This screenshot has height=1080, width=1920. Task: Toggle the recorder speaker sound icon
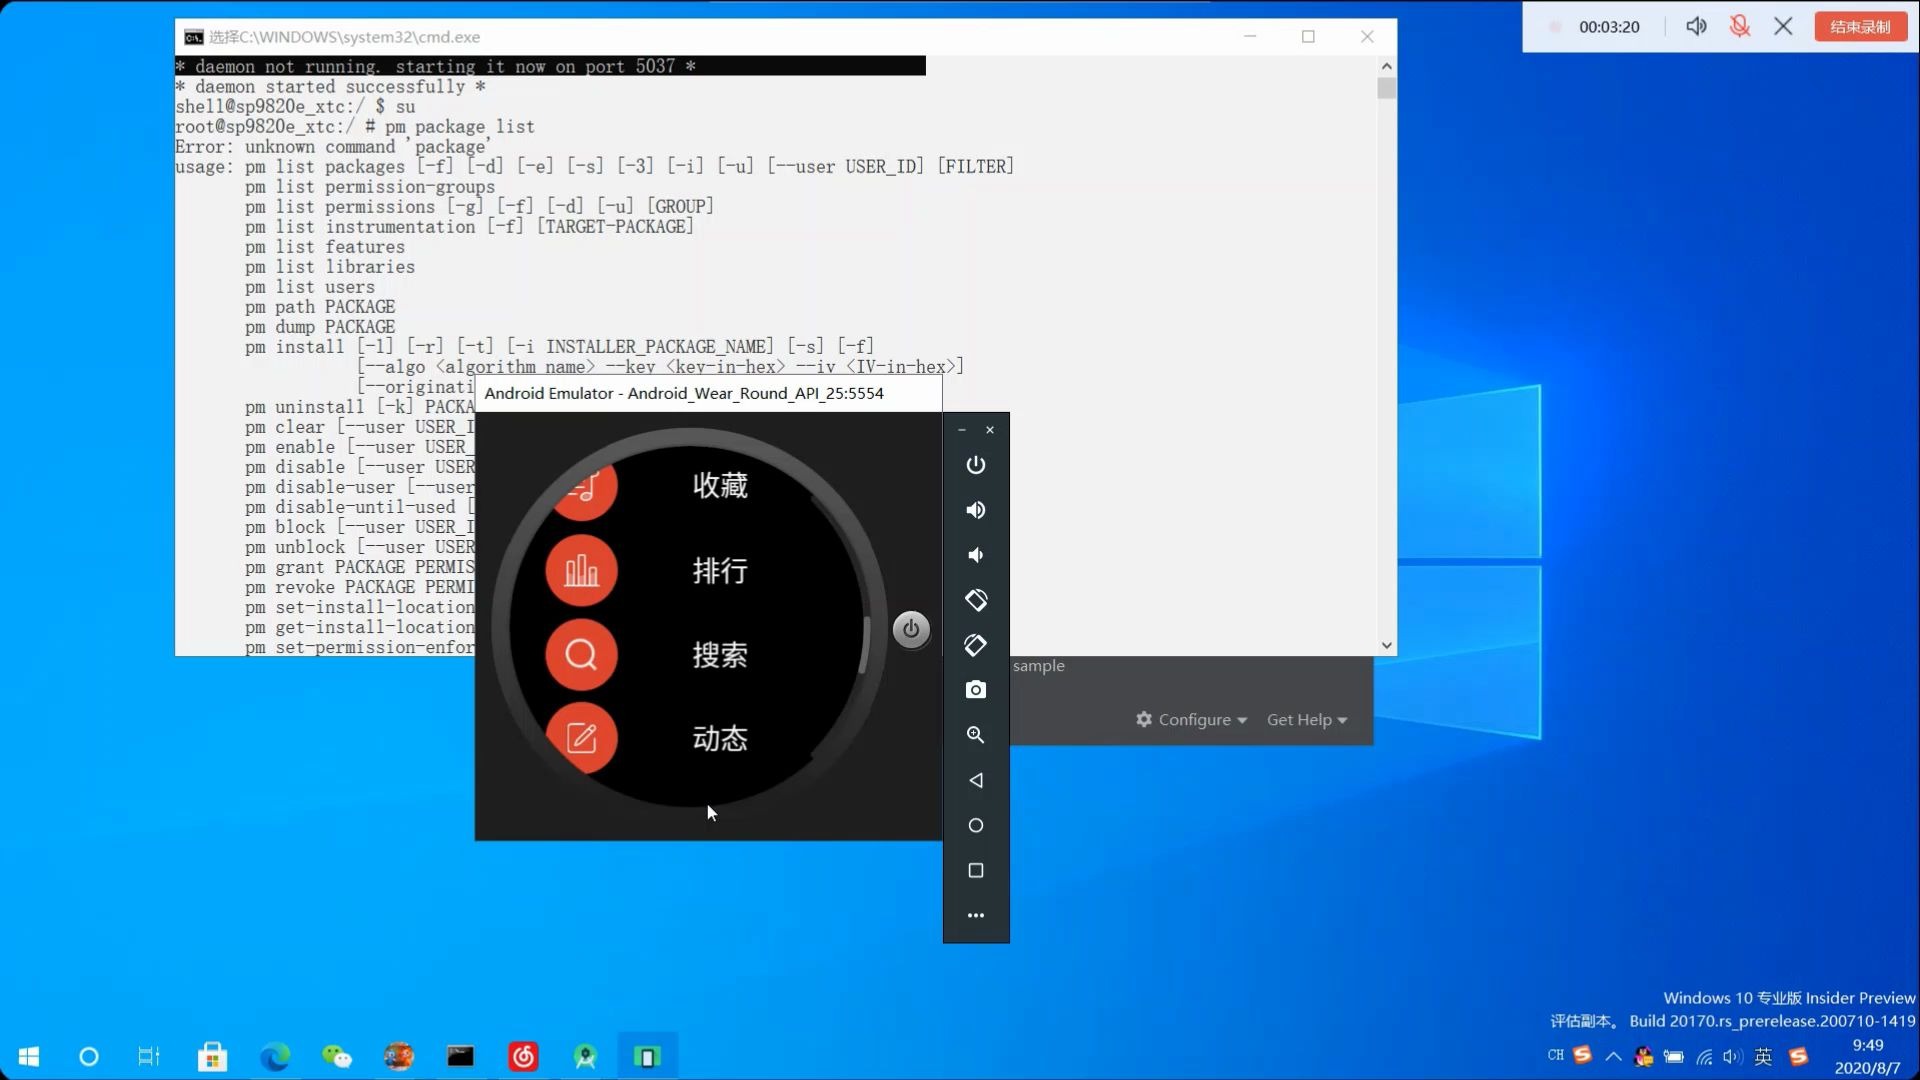point(1696,27)
